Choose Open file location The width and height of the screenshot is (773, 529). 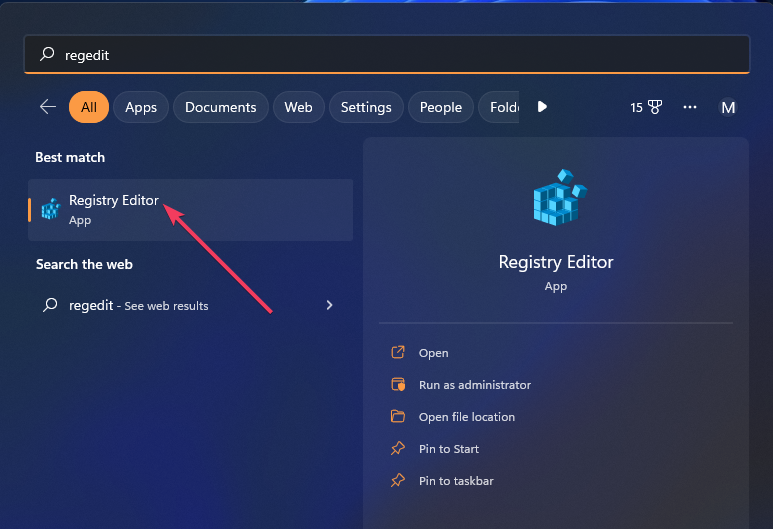[x=467, y=417]
